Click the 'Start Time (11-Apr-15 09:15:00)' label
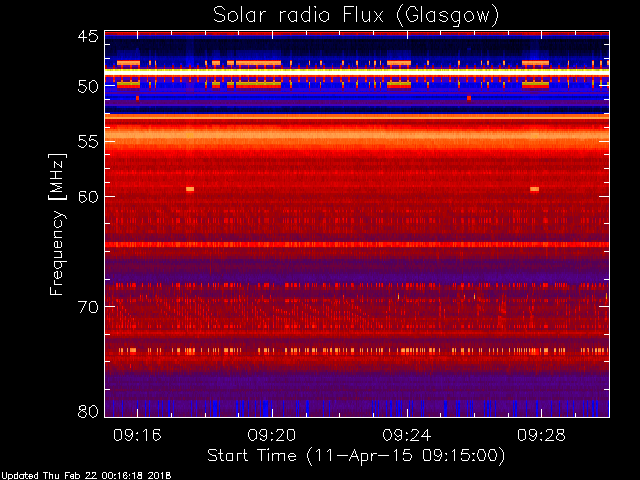Viewport: 640px width, 480px height. 356,456
